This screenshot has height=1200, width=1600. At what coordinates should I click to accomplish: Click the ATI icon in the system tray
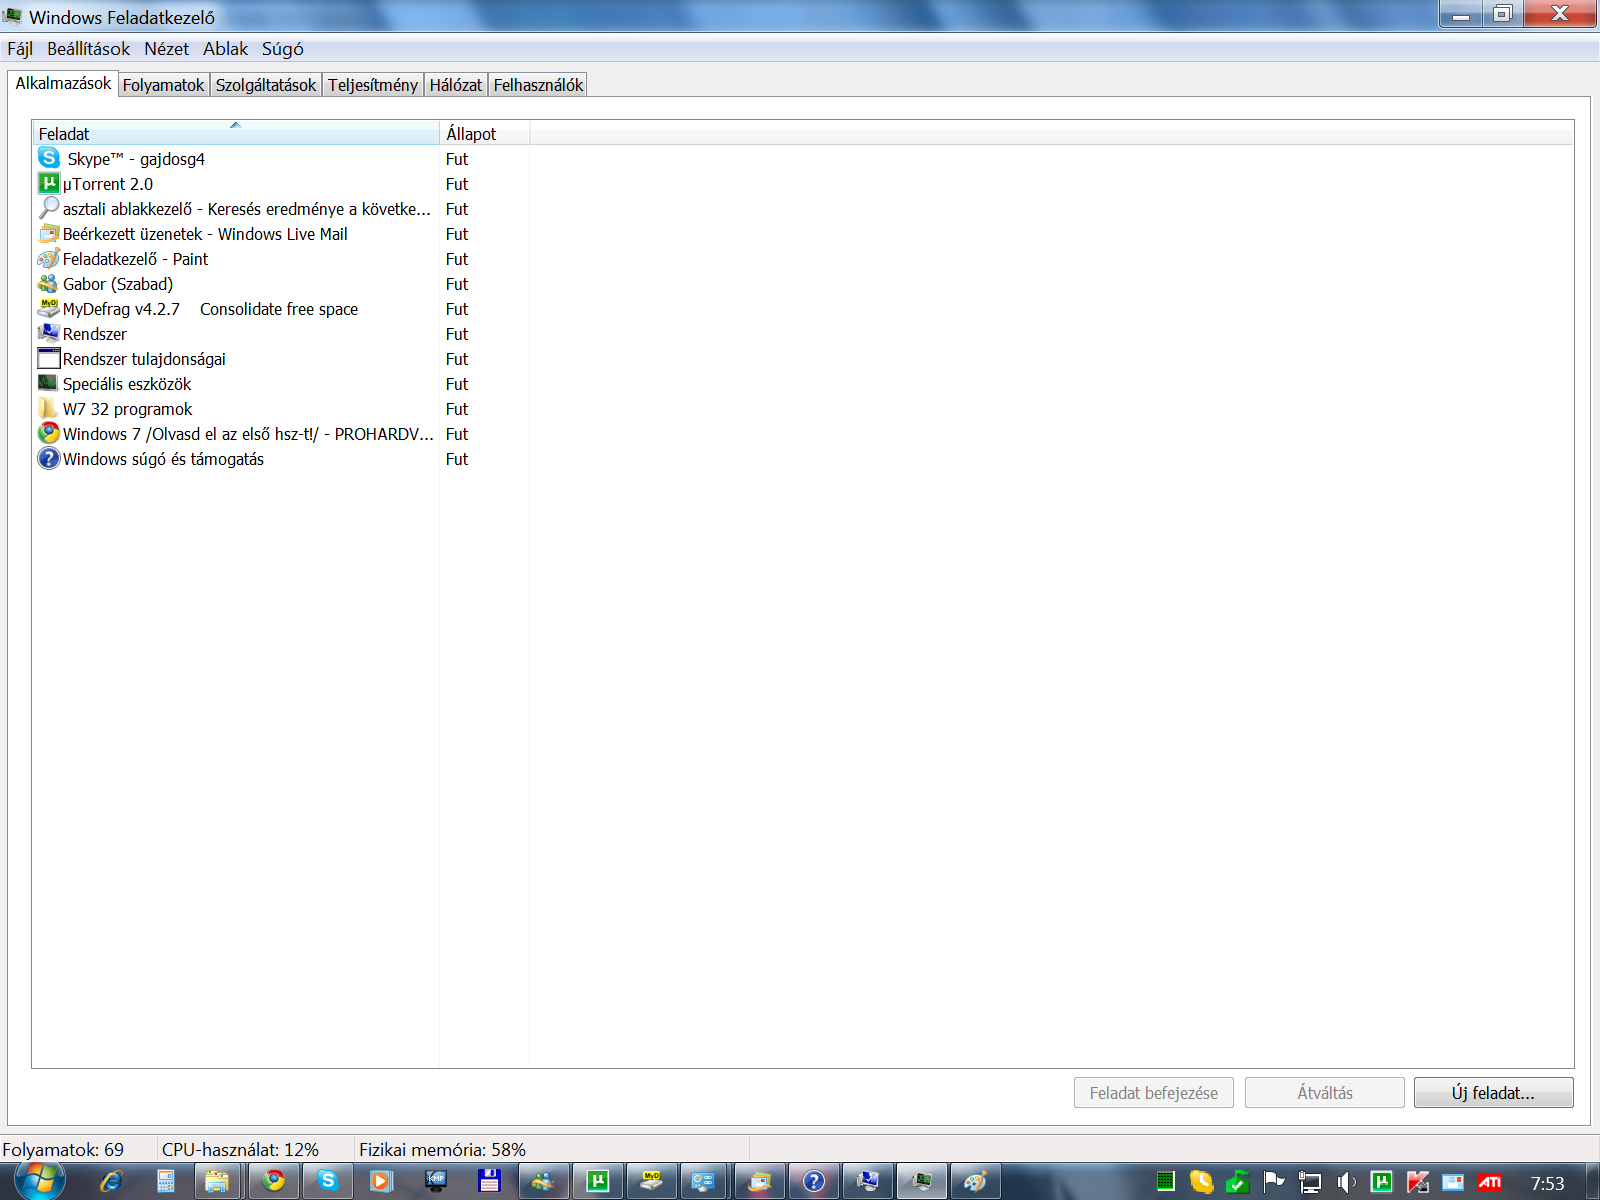[1490, 1182]
